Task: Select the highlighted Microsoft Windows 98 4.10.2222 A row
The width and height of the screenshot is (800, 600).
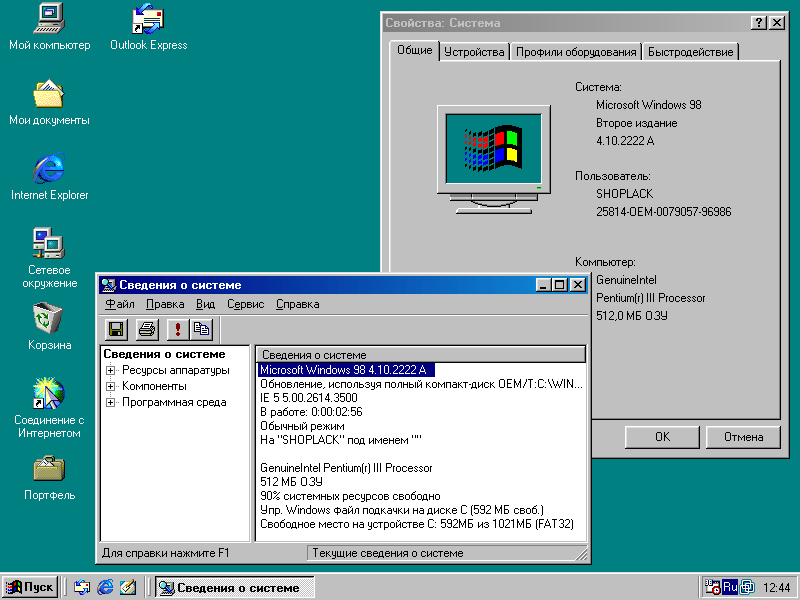Action: click(x=346, y=370)
